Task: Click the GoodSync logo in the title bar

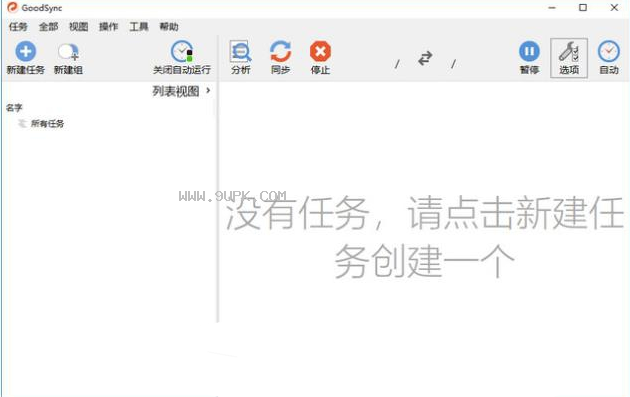Action: pos(12,7)
